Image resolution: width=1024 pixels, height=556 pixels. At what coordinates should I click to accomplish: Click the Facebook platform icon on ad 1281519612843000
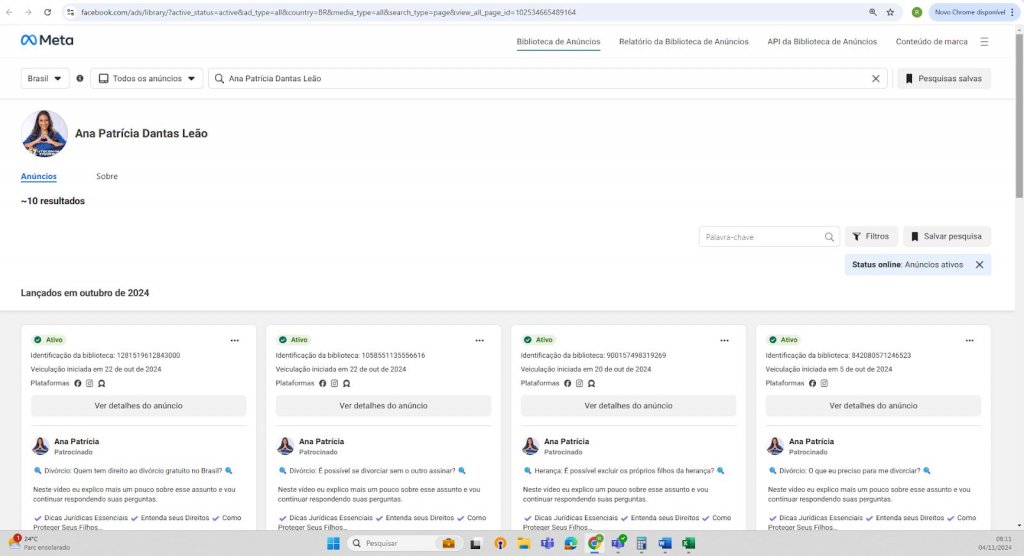[x=78, y=384]
